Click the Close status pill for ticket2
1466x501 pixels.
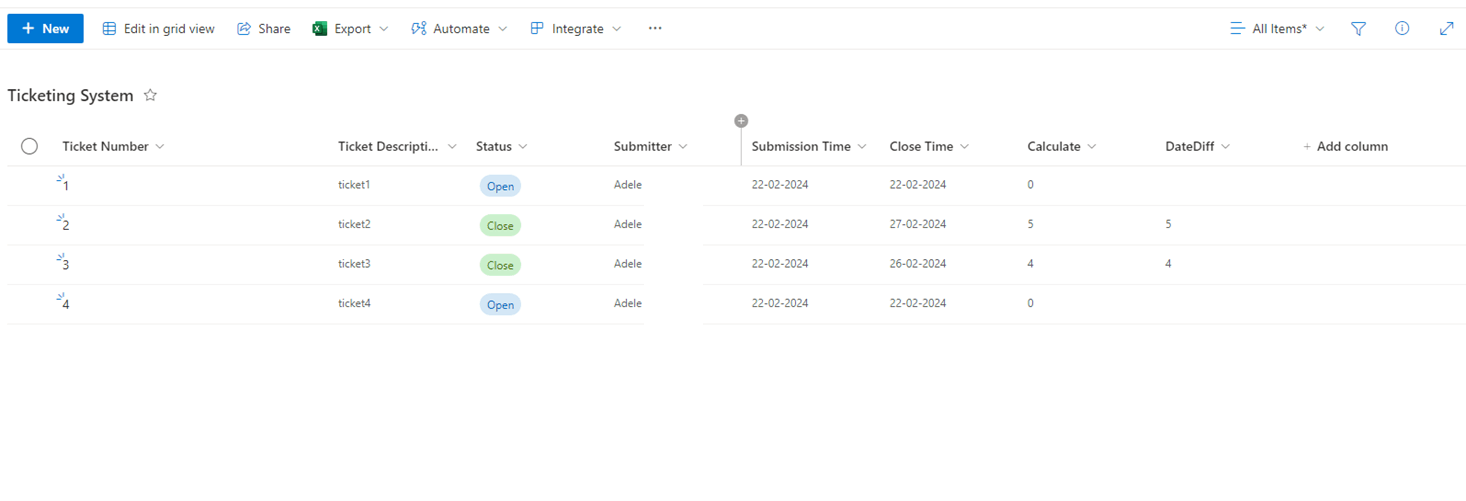click(x=500, y=226)
